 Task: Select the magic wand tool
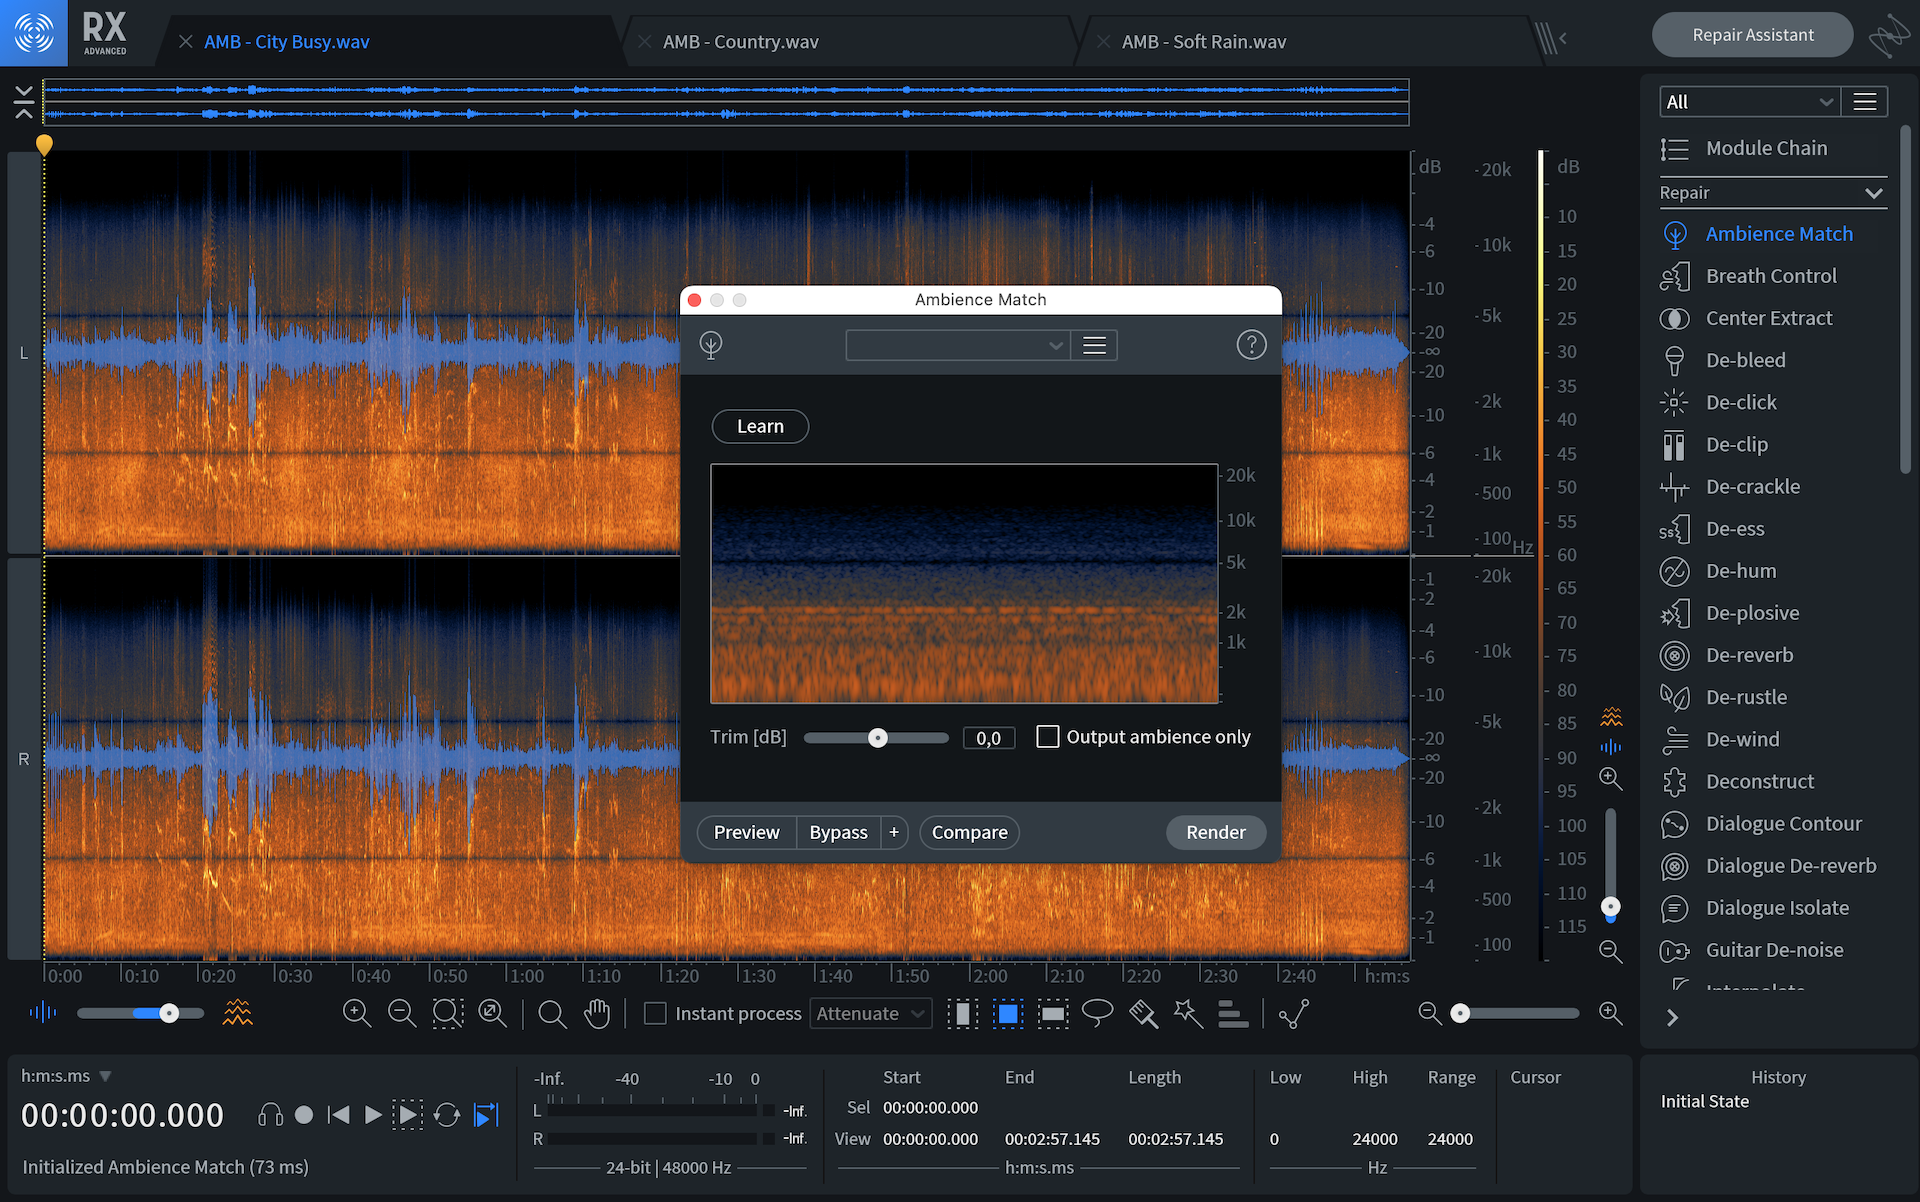point(1188,1013)
